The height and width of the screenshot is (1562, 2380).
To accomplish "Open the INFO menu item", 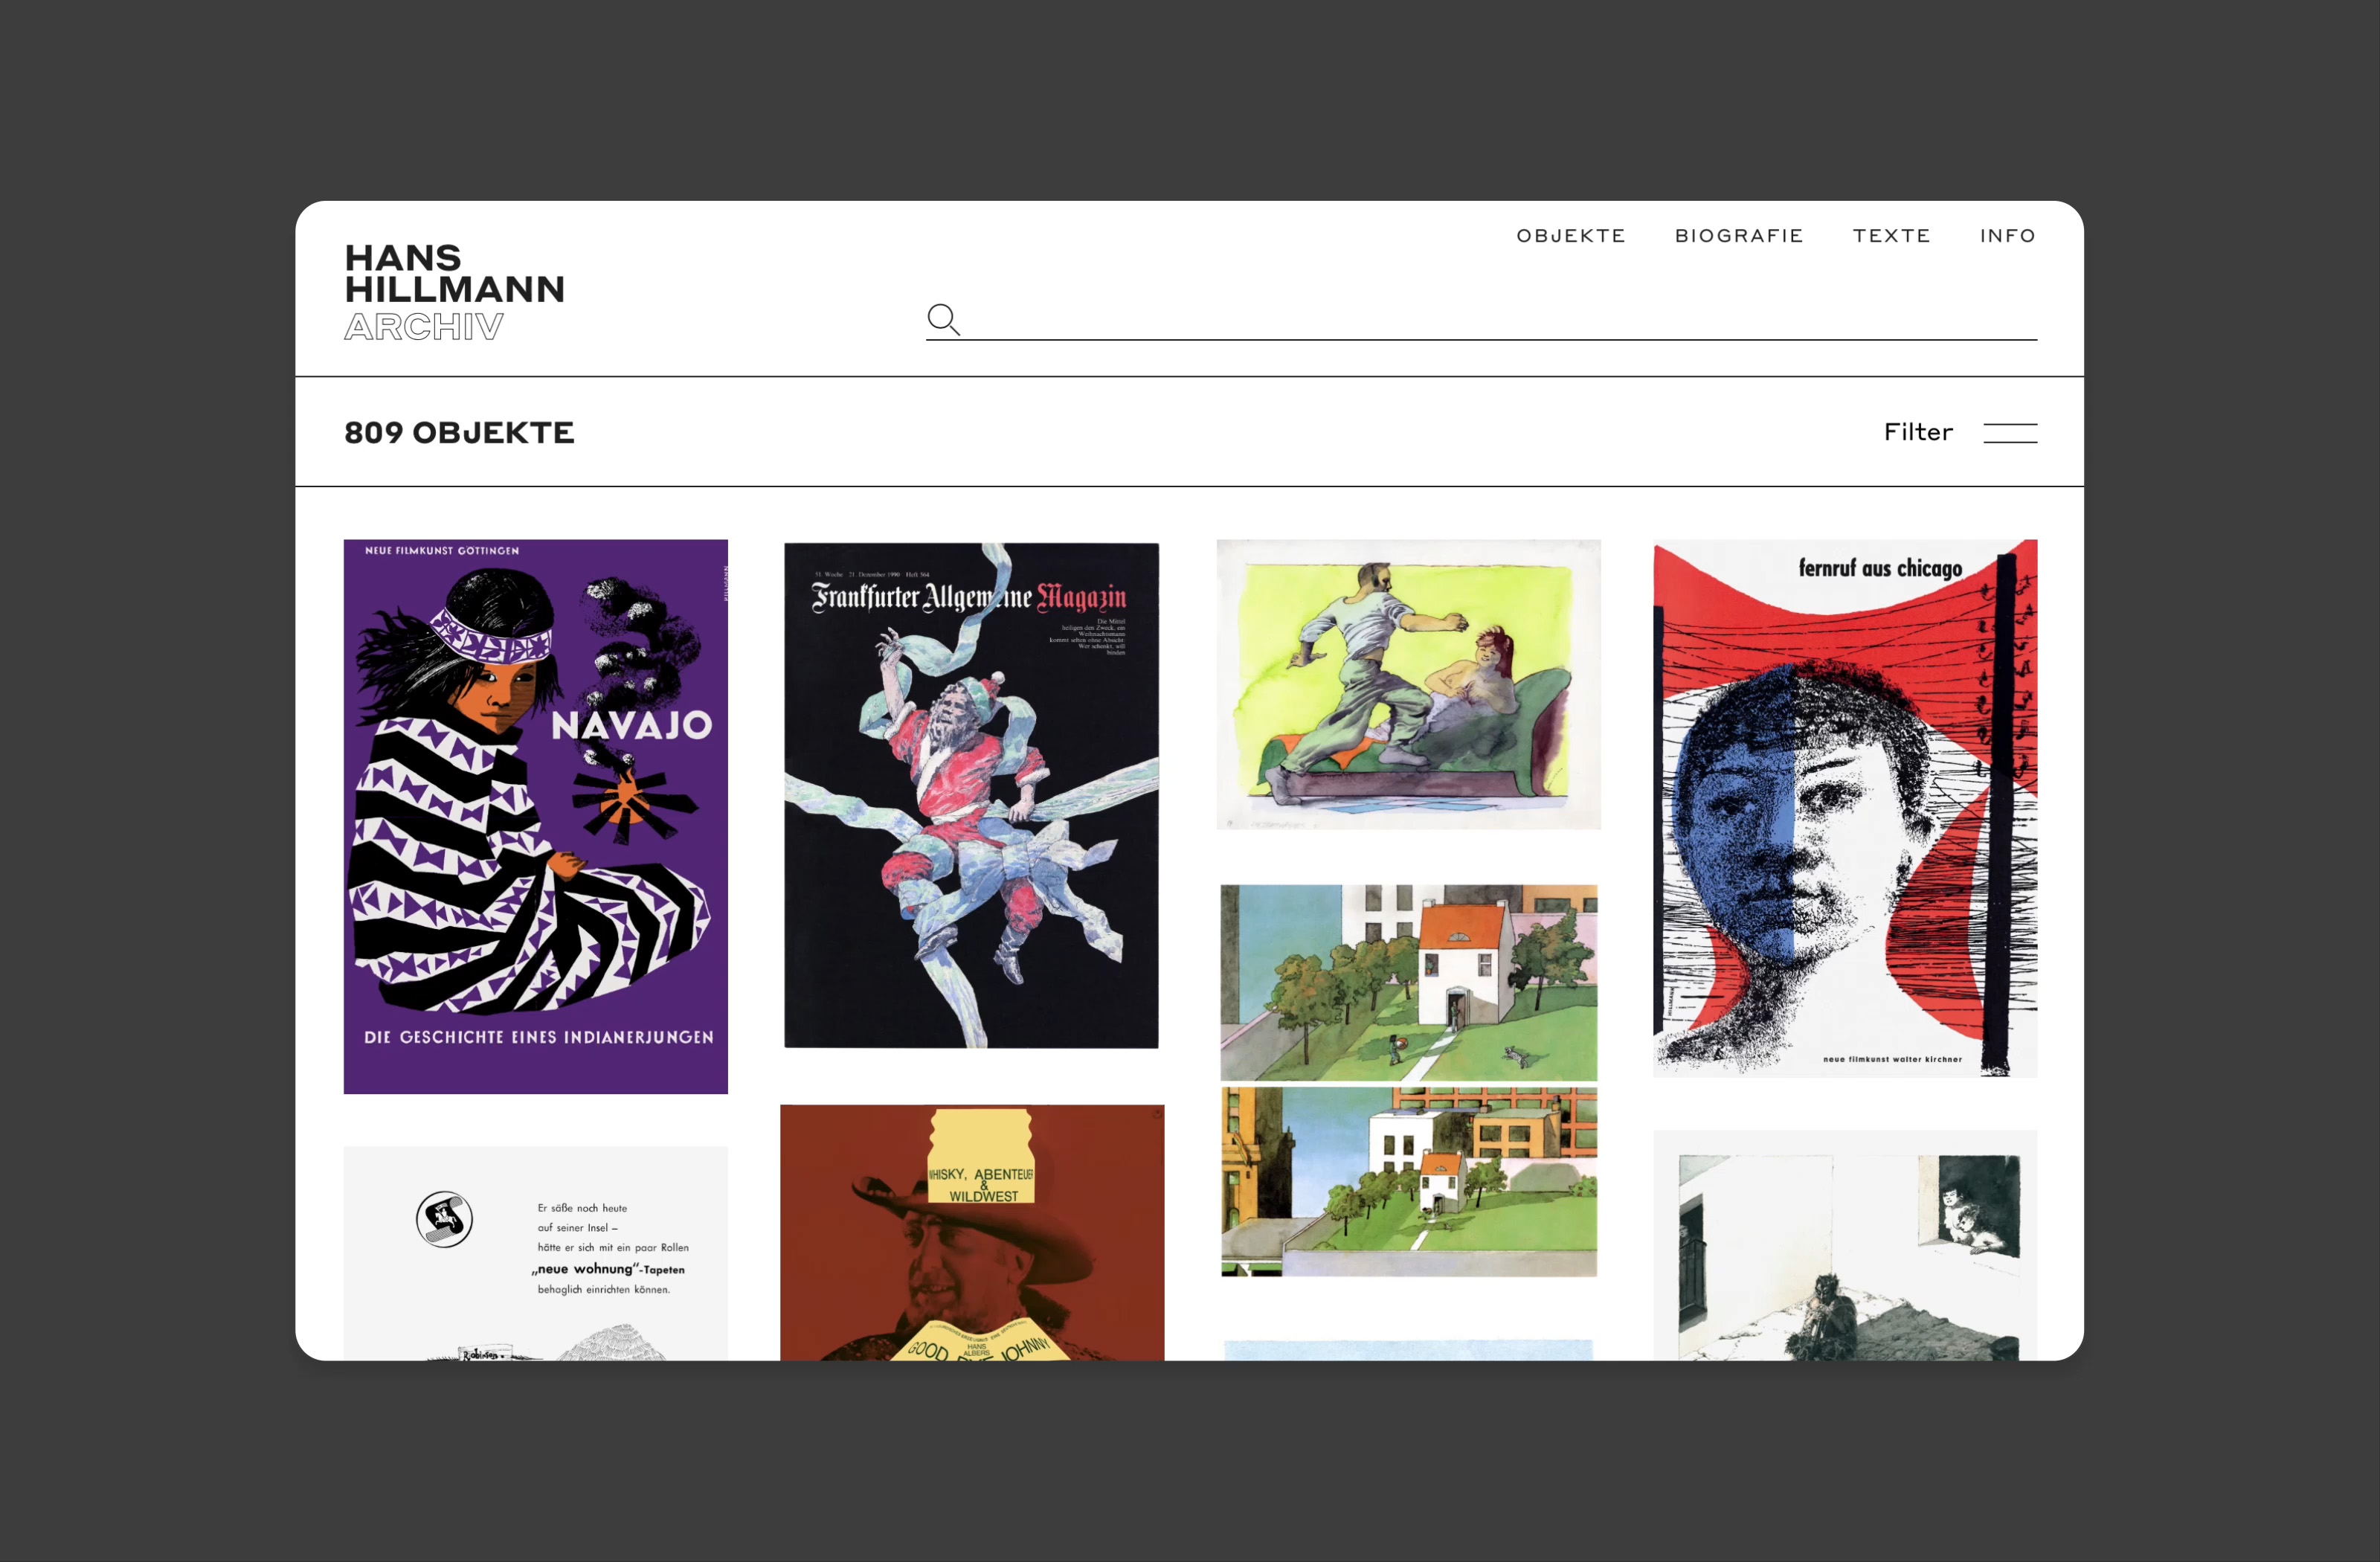I will (2008, 236).
